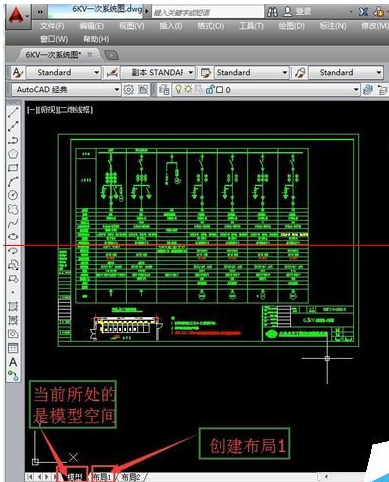389x482 pixels.
Task: Expand the quick access toolbar chevron
Action: coord(40,12)
